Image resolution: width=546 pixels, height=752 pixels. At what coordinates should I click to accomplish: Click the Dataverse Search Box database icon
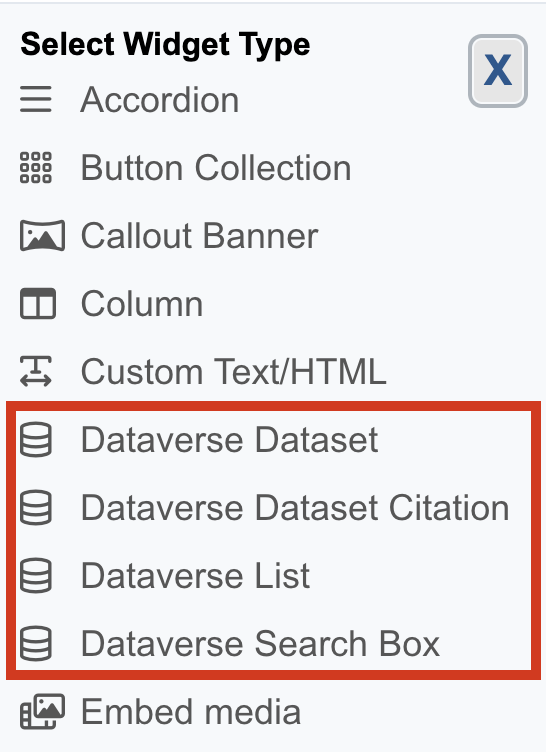coord(36,644)
